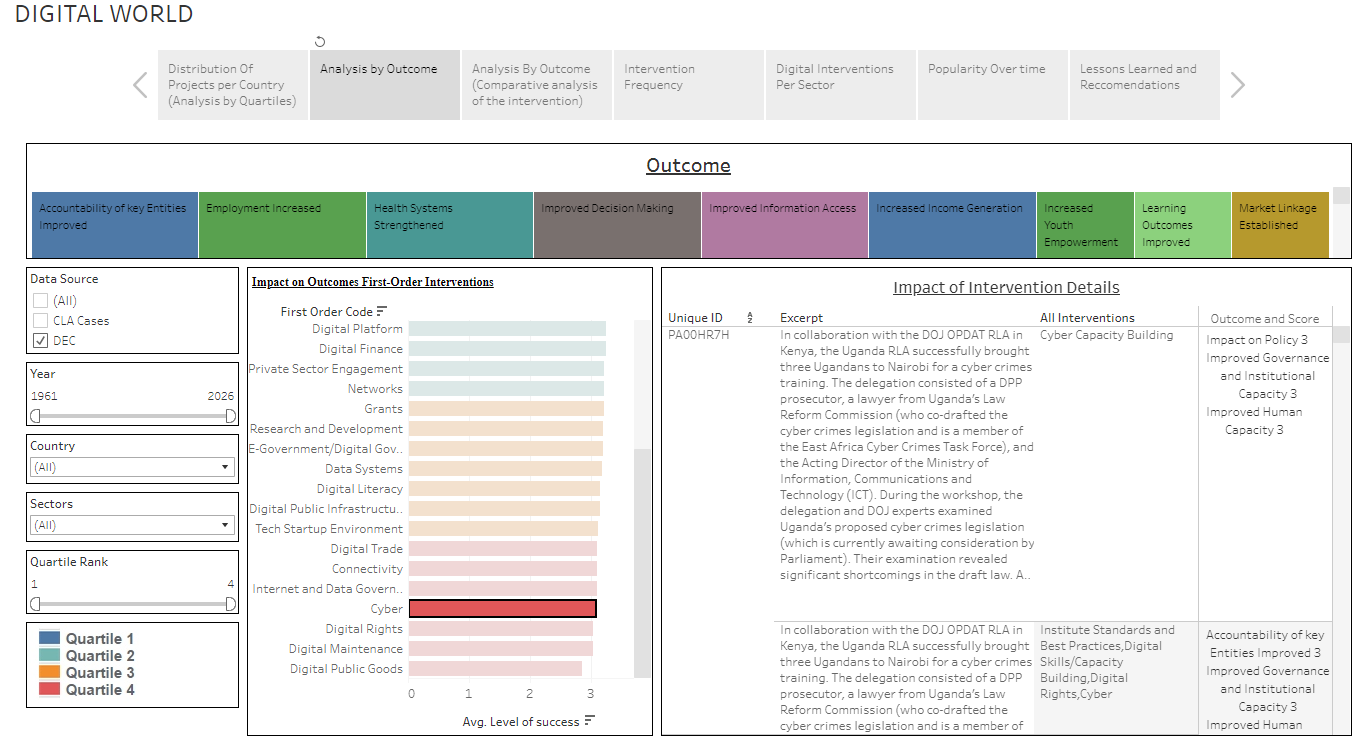Click the Year slider right handle
The height and width of the screenshot is (737, 1352).
point(231,416)
